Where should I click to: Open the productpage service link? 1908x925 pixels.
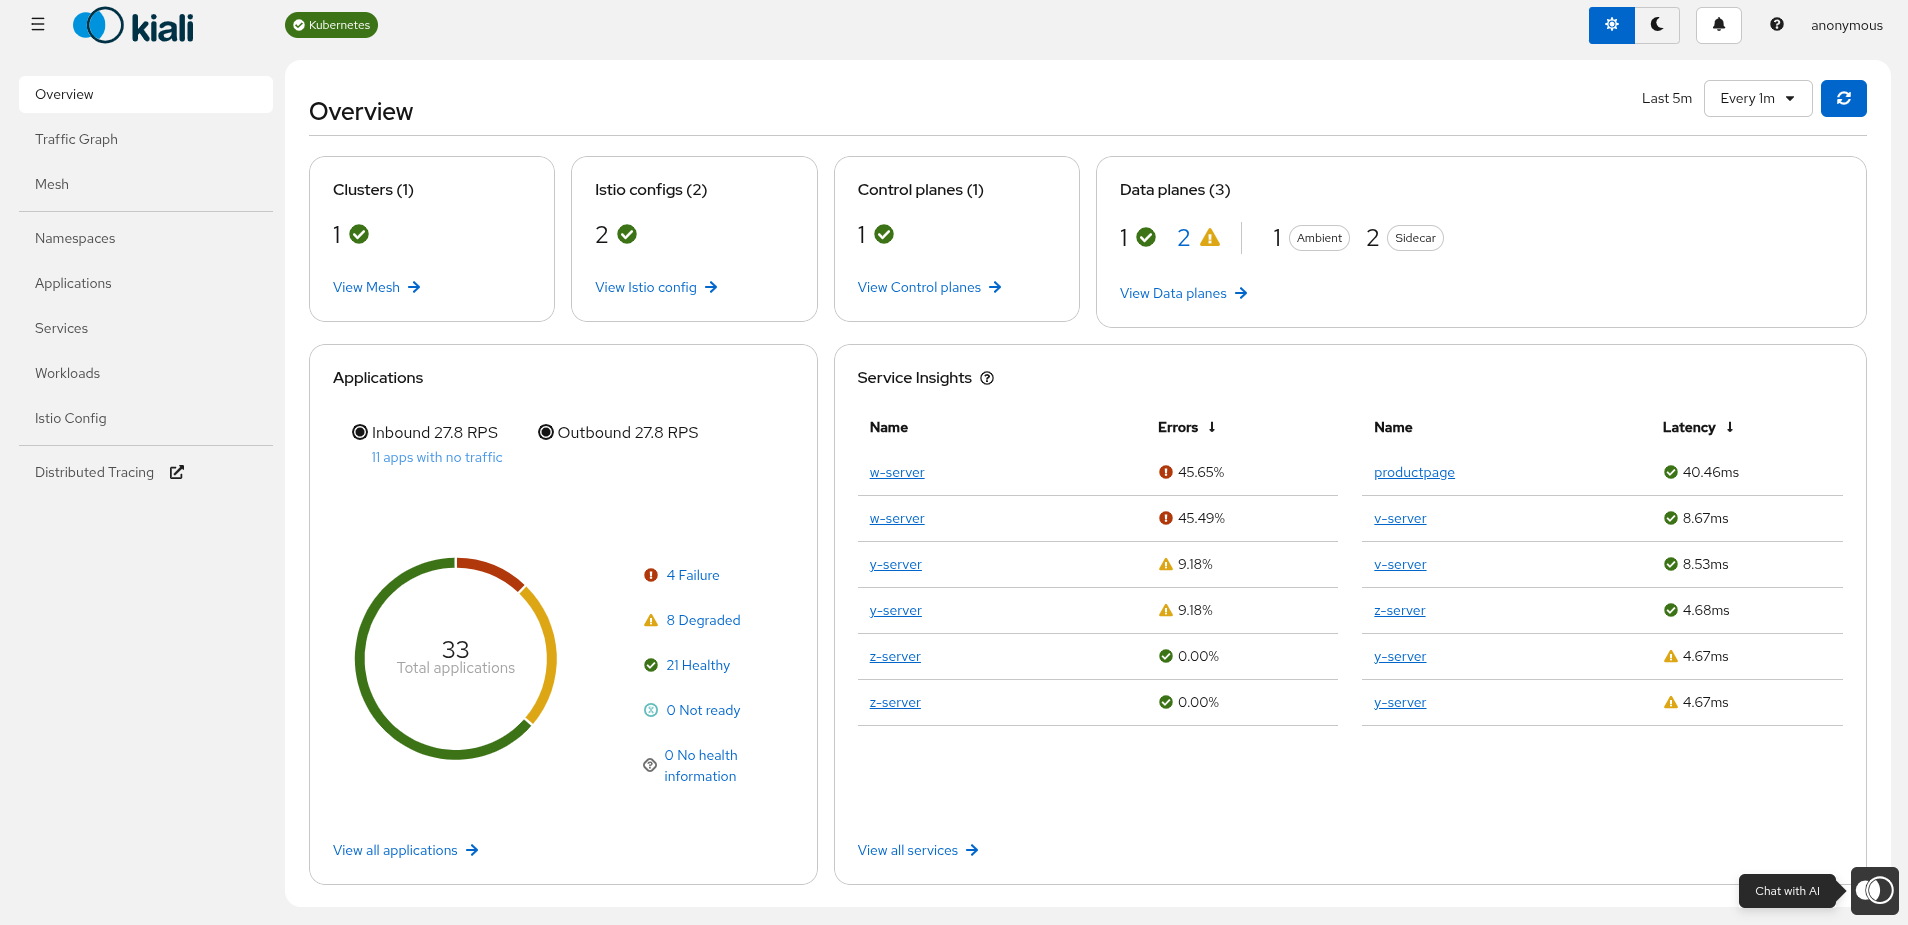point(1414,472)
